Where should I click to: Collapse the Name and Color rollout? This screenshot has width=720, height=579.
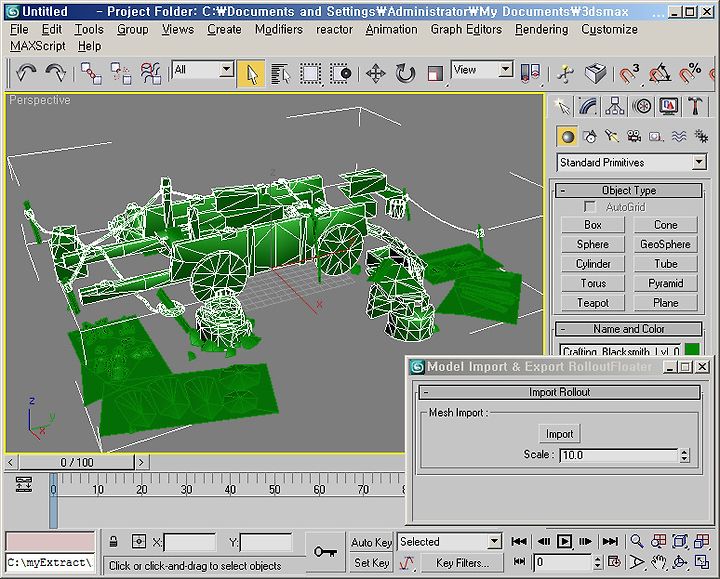[x=628, y=329]
